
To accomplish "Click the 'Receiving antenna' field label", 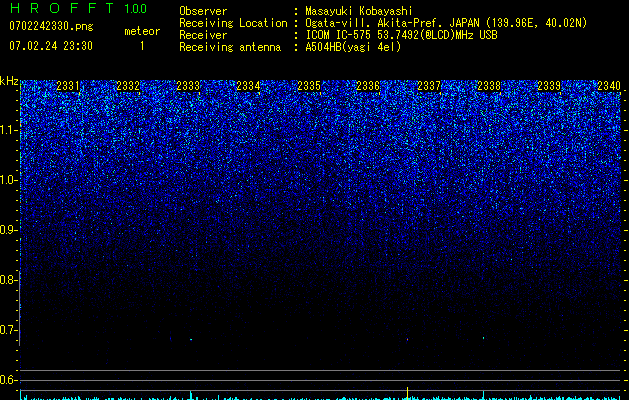I will [230, 47].
